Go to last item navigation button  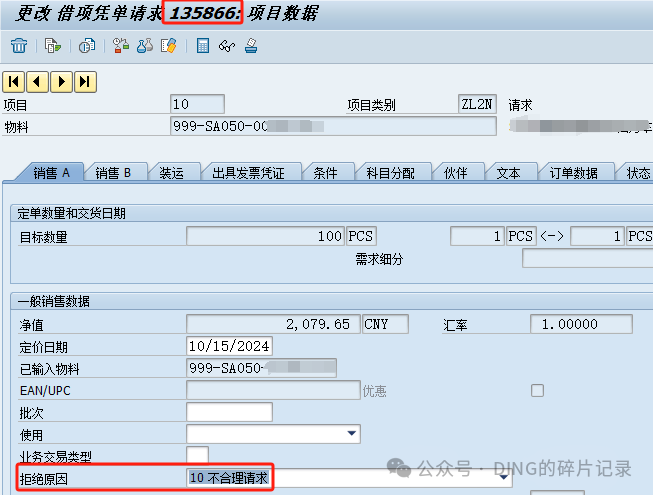[x=85, y=82]
